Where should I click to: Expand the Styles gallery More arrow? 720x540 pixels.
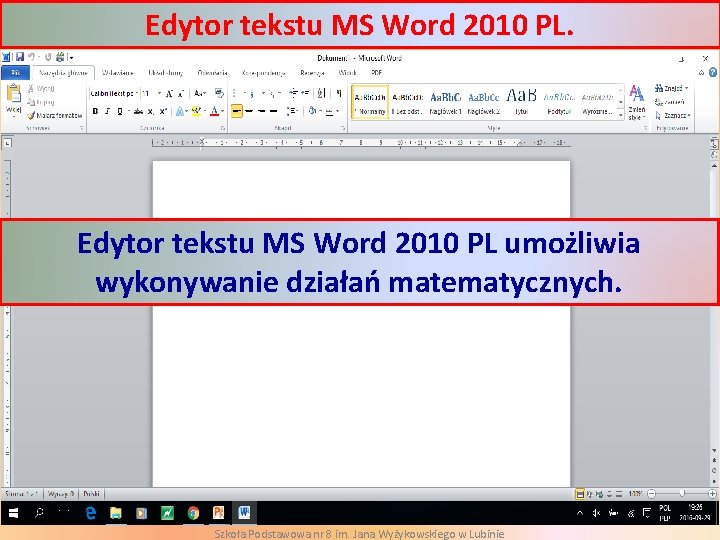[x=620, y=116]
